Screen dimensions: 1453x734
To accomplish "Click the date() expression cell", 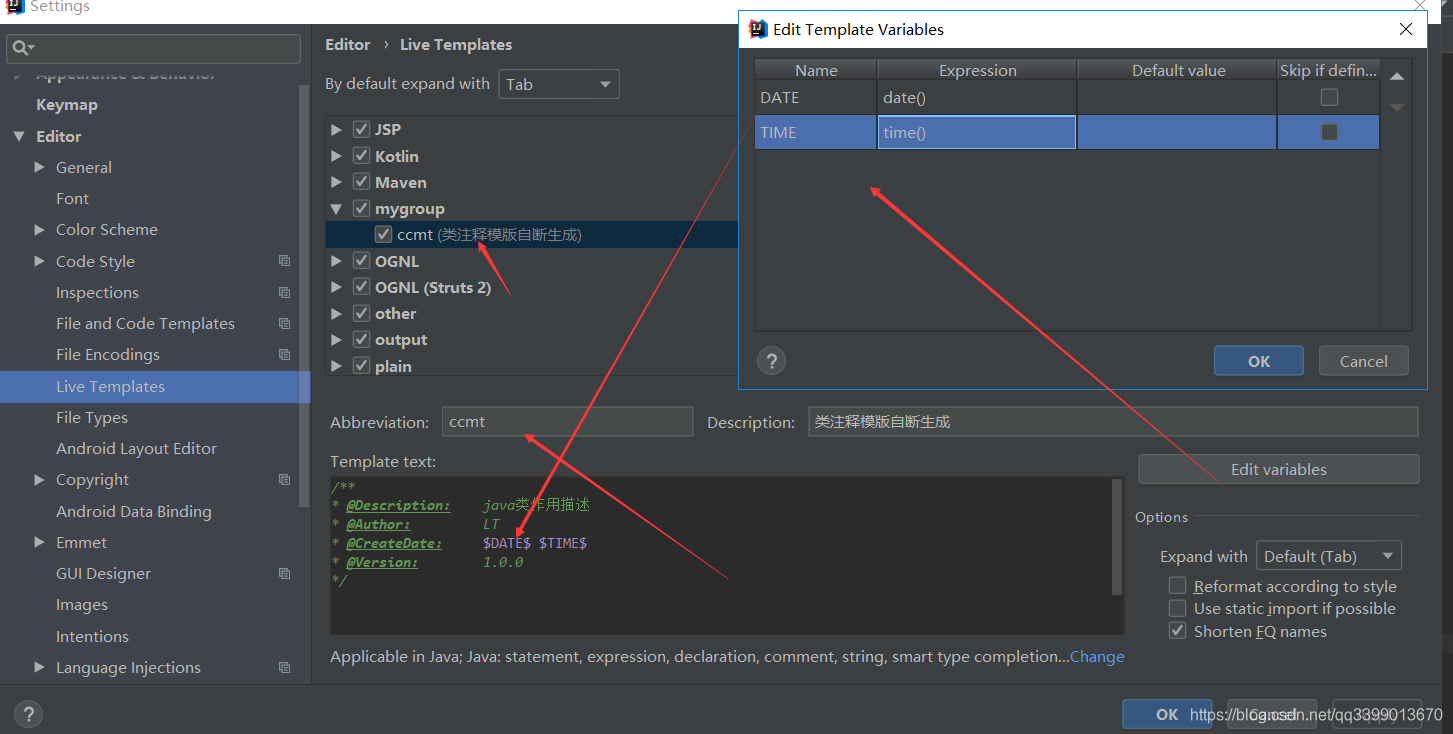I will (x=977, y=97).
